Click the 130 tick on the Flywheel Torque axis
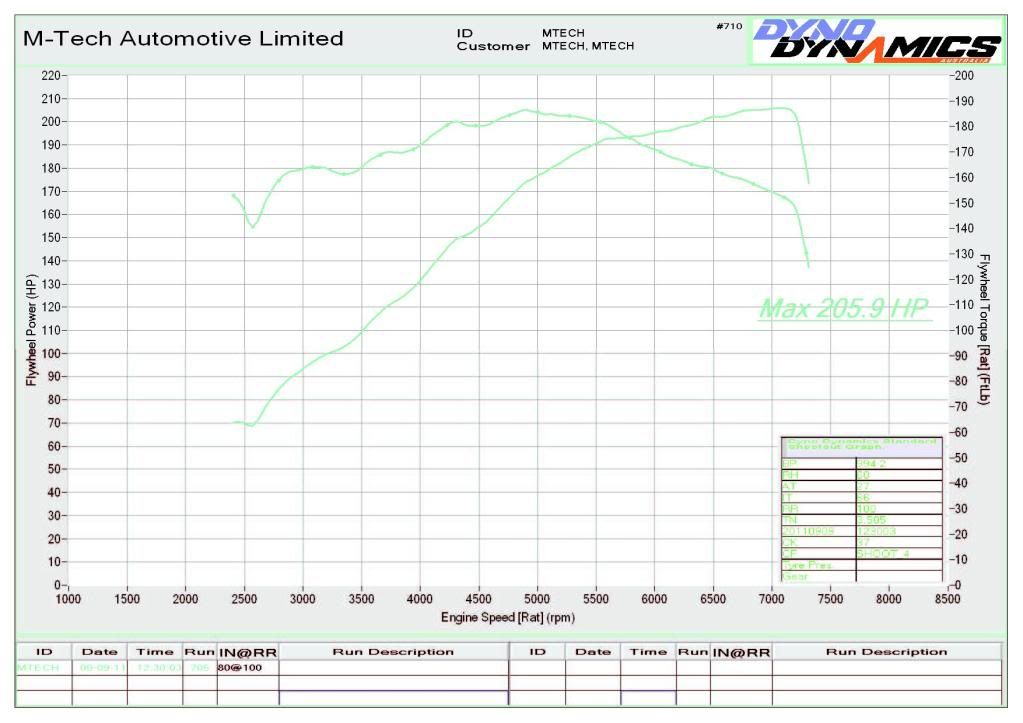The image size is (1023, 723). 964,254
